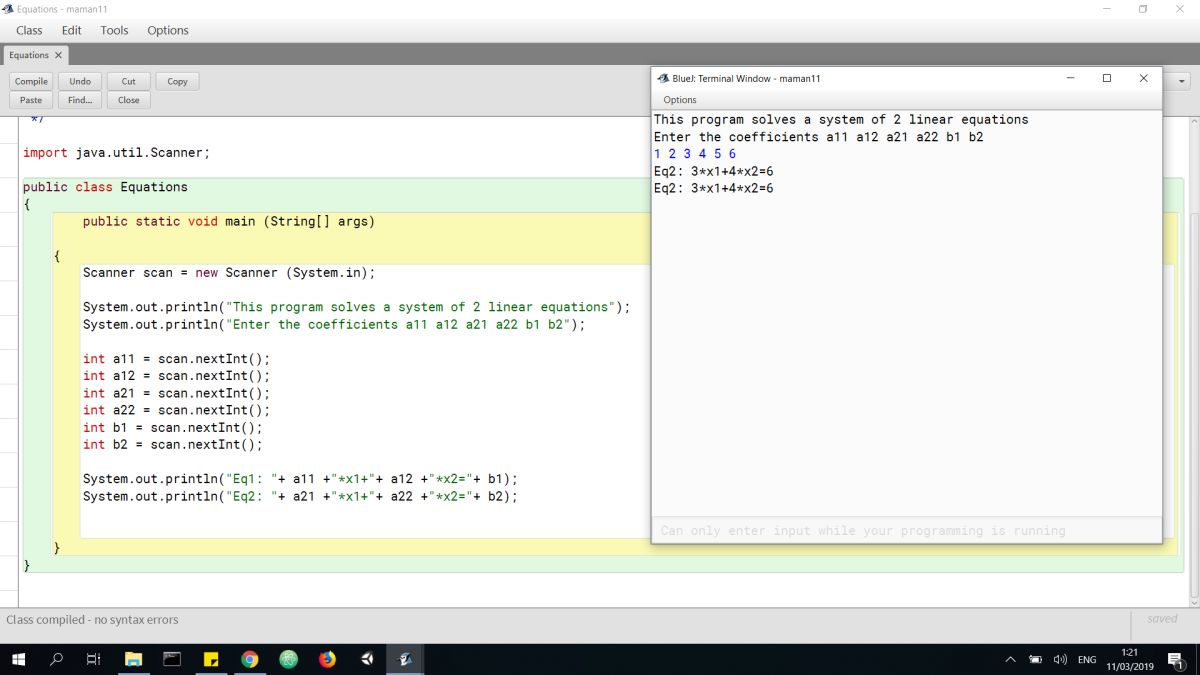The image size is (1200, 675).
Task: Click the 'int a12 = scan.nextInt();' line
Action: (177, 376)
